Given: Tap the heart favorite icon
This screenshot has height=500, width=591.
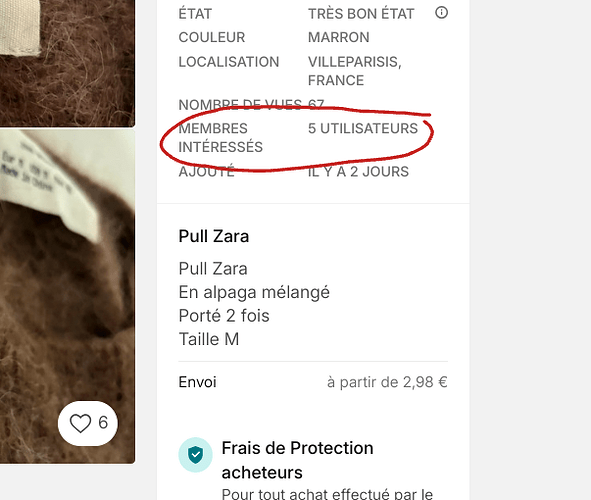Looking at the screenshot, I should coord(80,423).
